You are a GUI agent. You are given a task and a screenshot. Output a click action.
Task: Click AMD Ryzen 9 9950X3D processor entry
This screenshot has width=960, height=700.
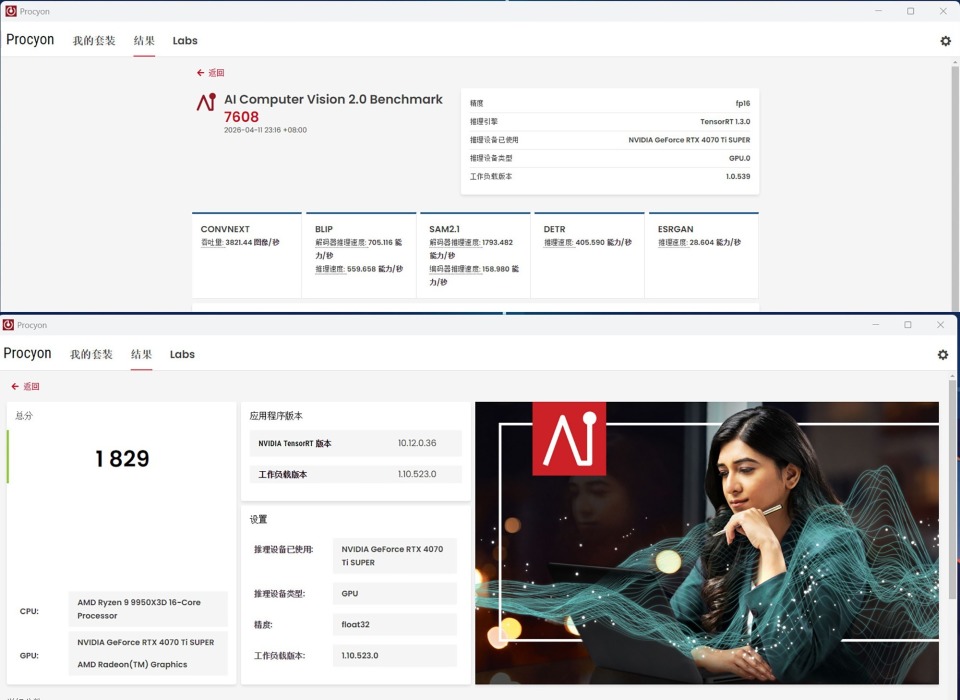tap(148, 609)
